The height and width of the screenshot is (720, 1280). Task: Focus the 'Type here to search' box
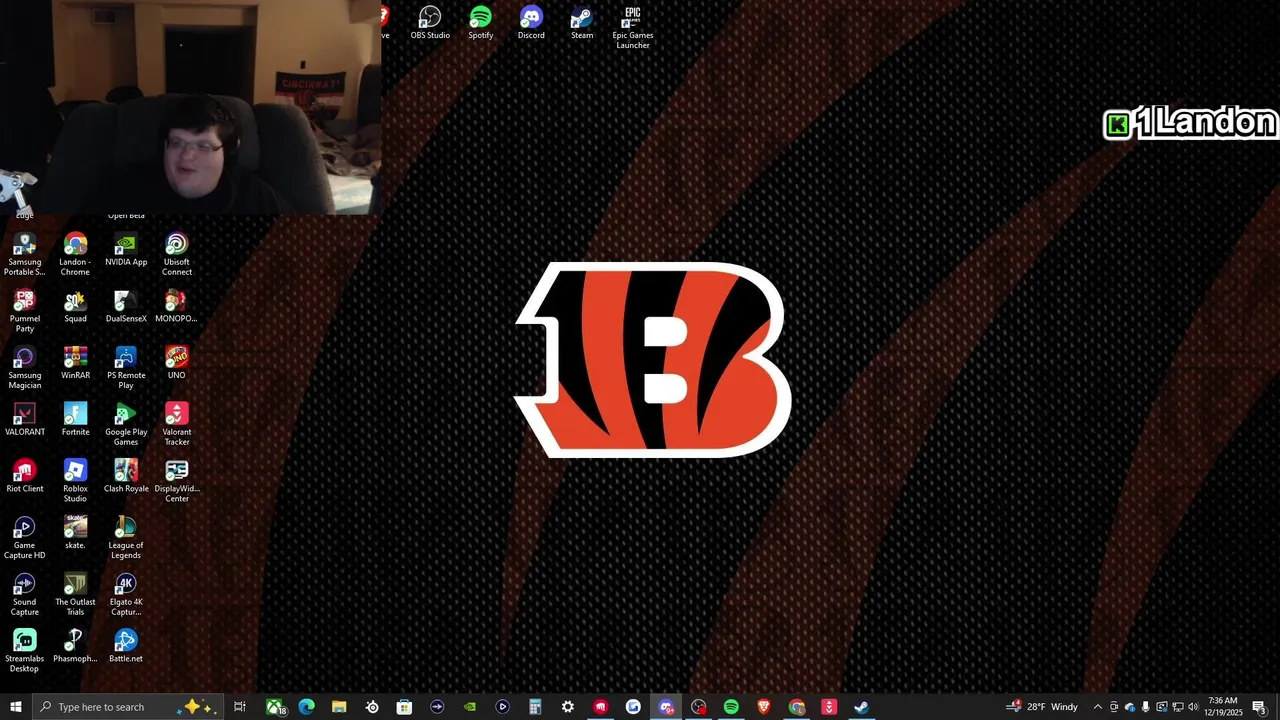tap(128, 707)
